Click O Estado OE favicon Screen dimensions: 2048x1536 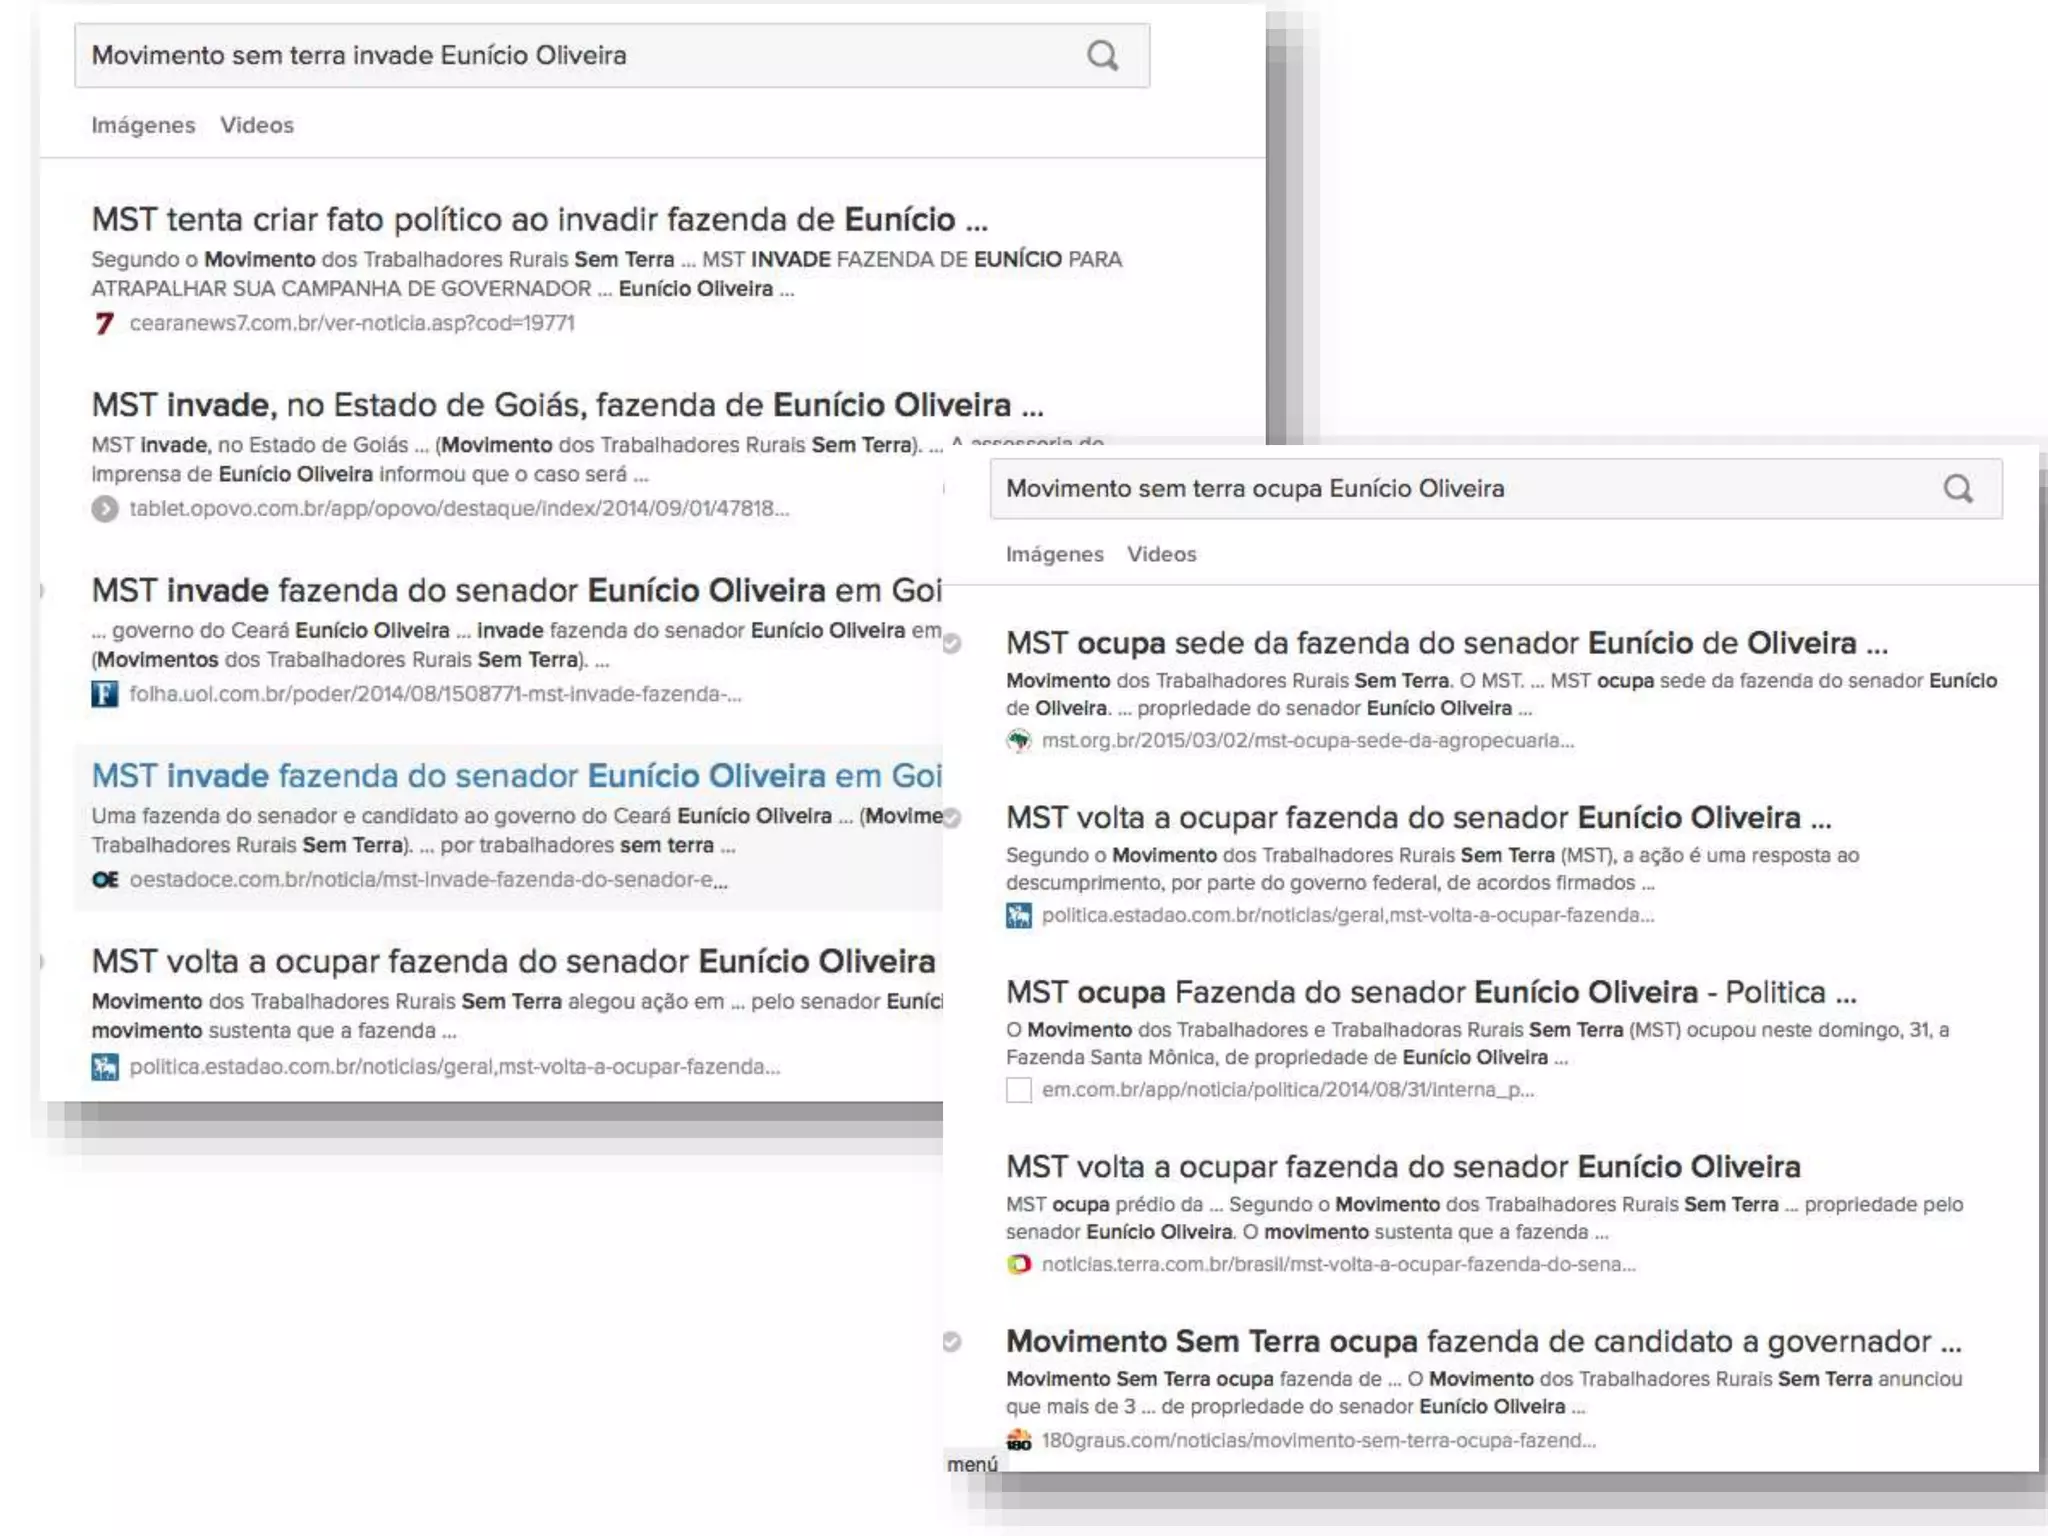coord(105,879)
